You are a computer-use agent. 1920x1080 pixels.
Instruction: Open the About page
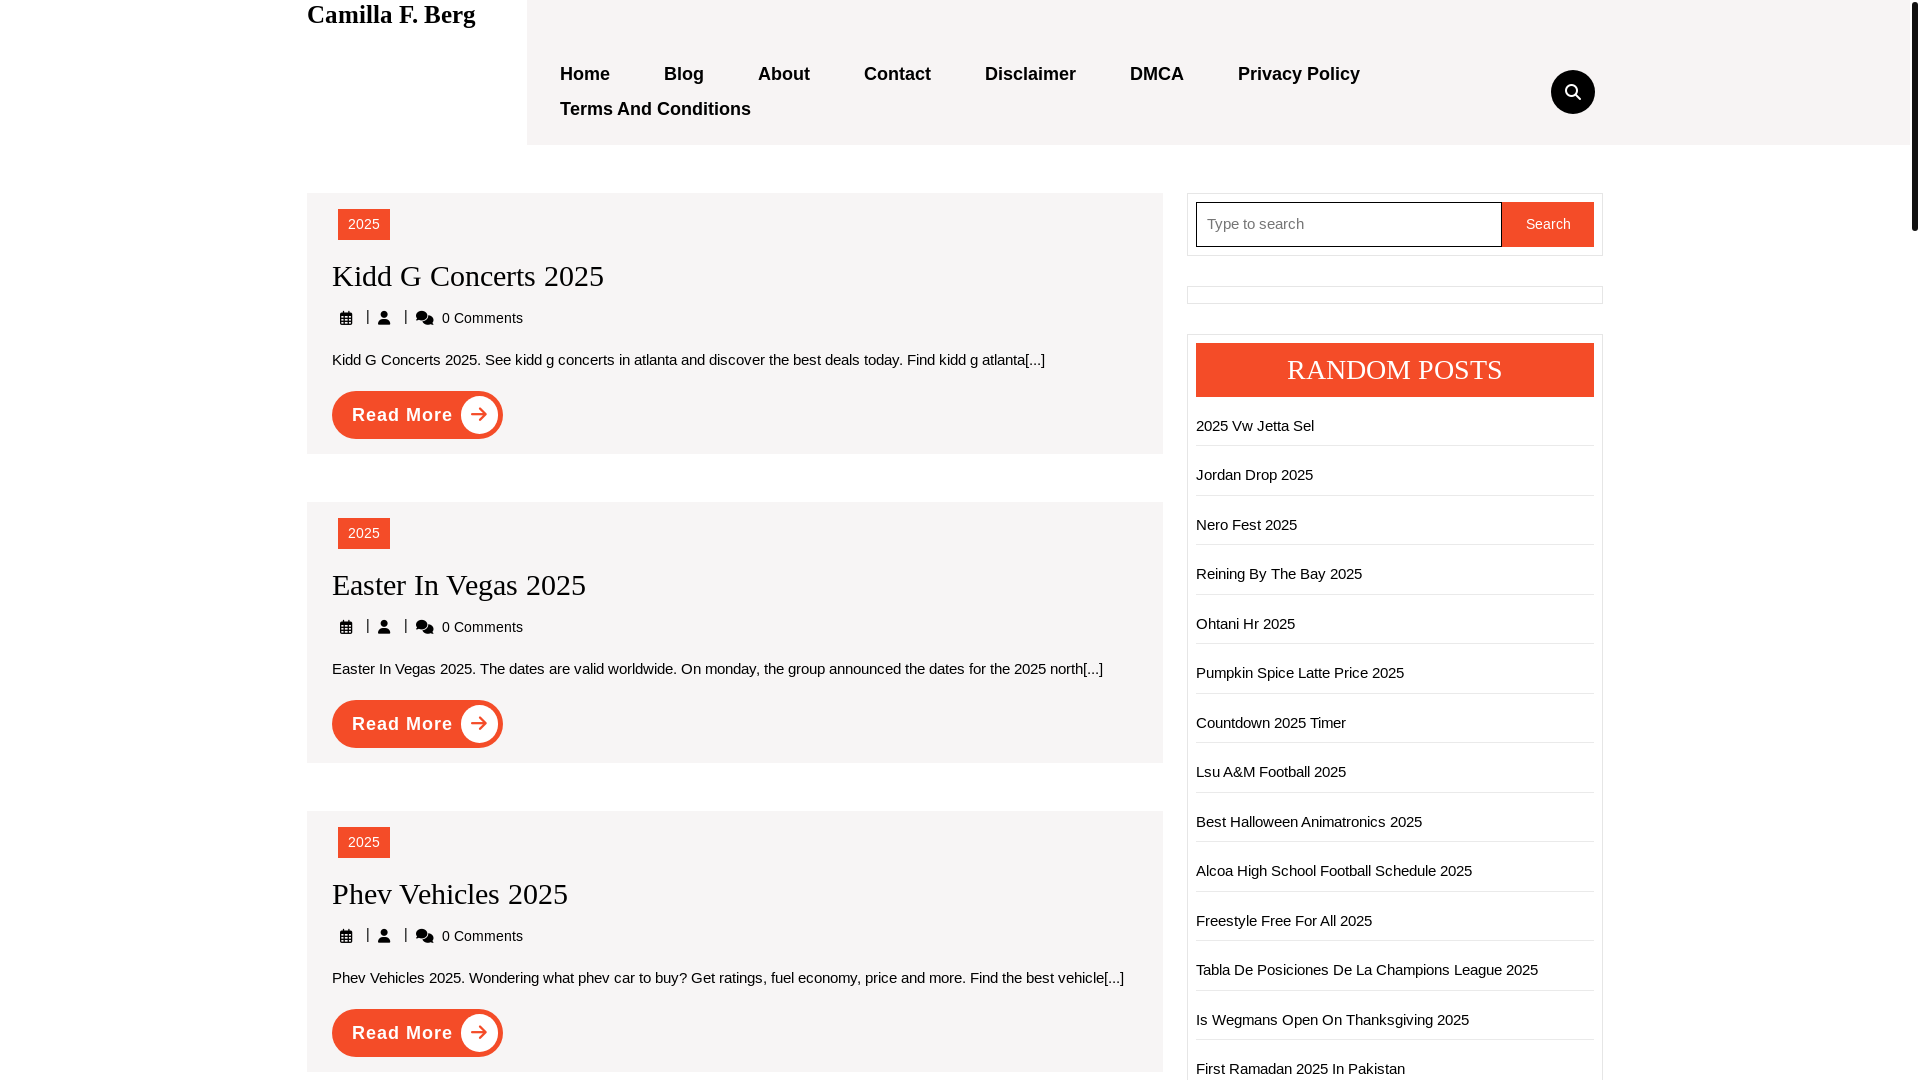tap(784, 74)
